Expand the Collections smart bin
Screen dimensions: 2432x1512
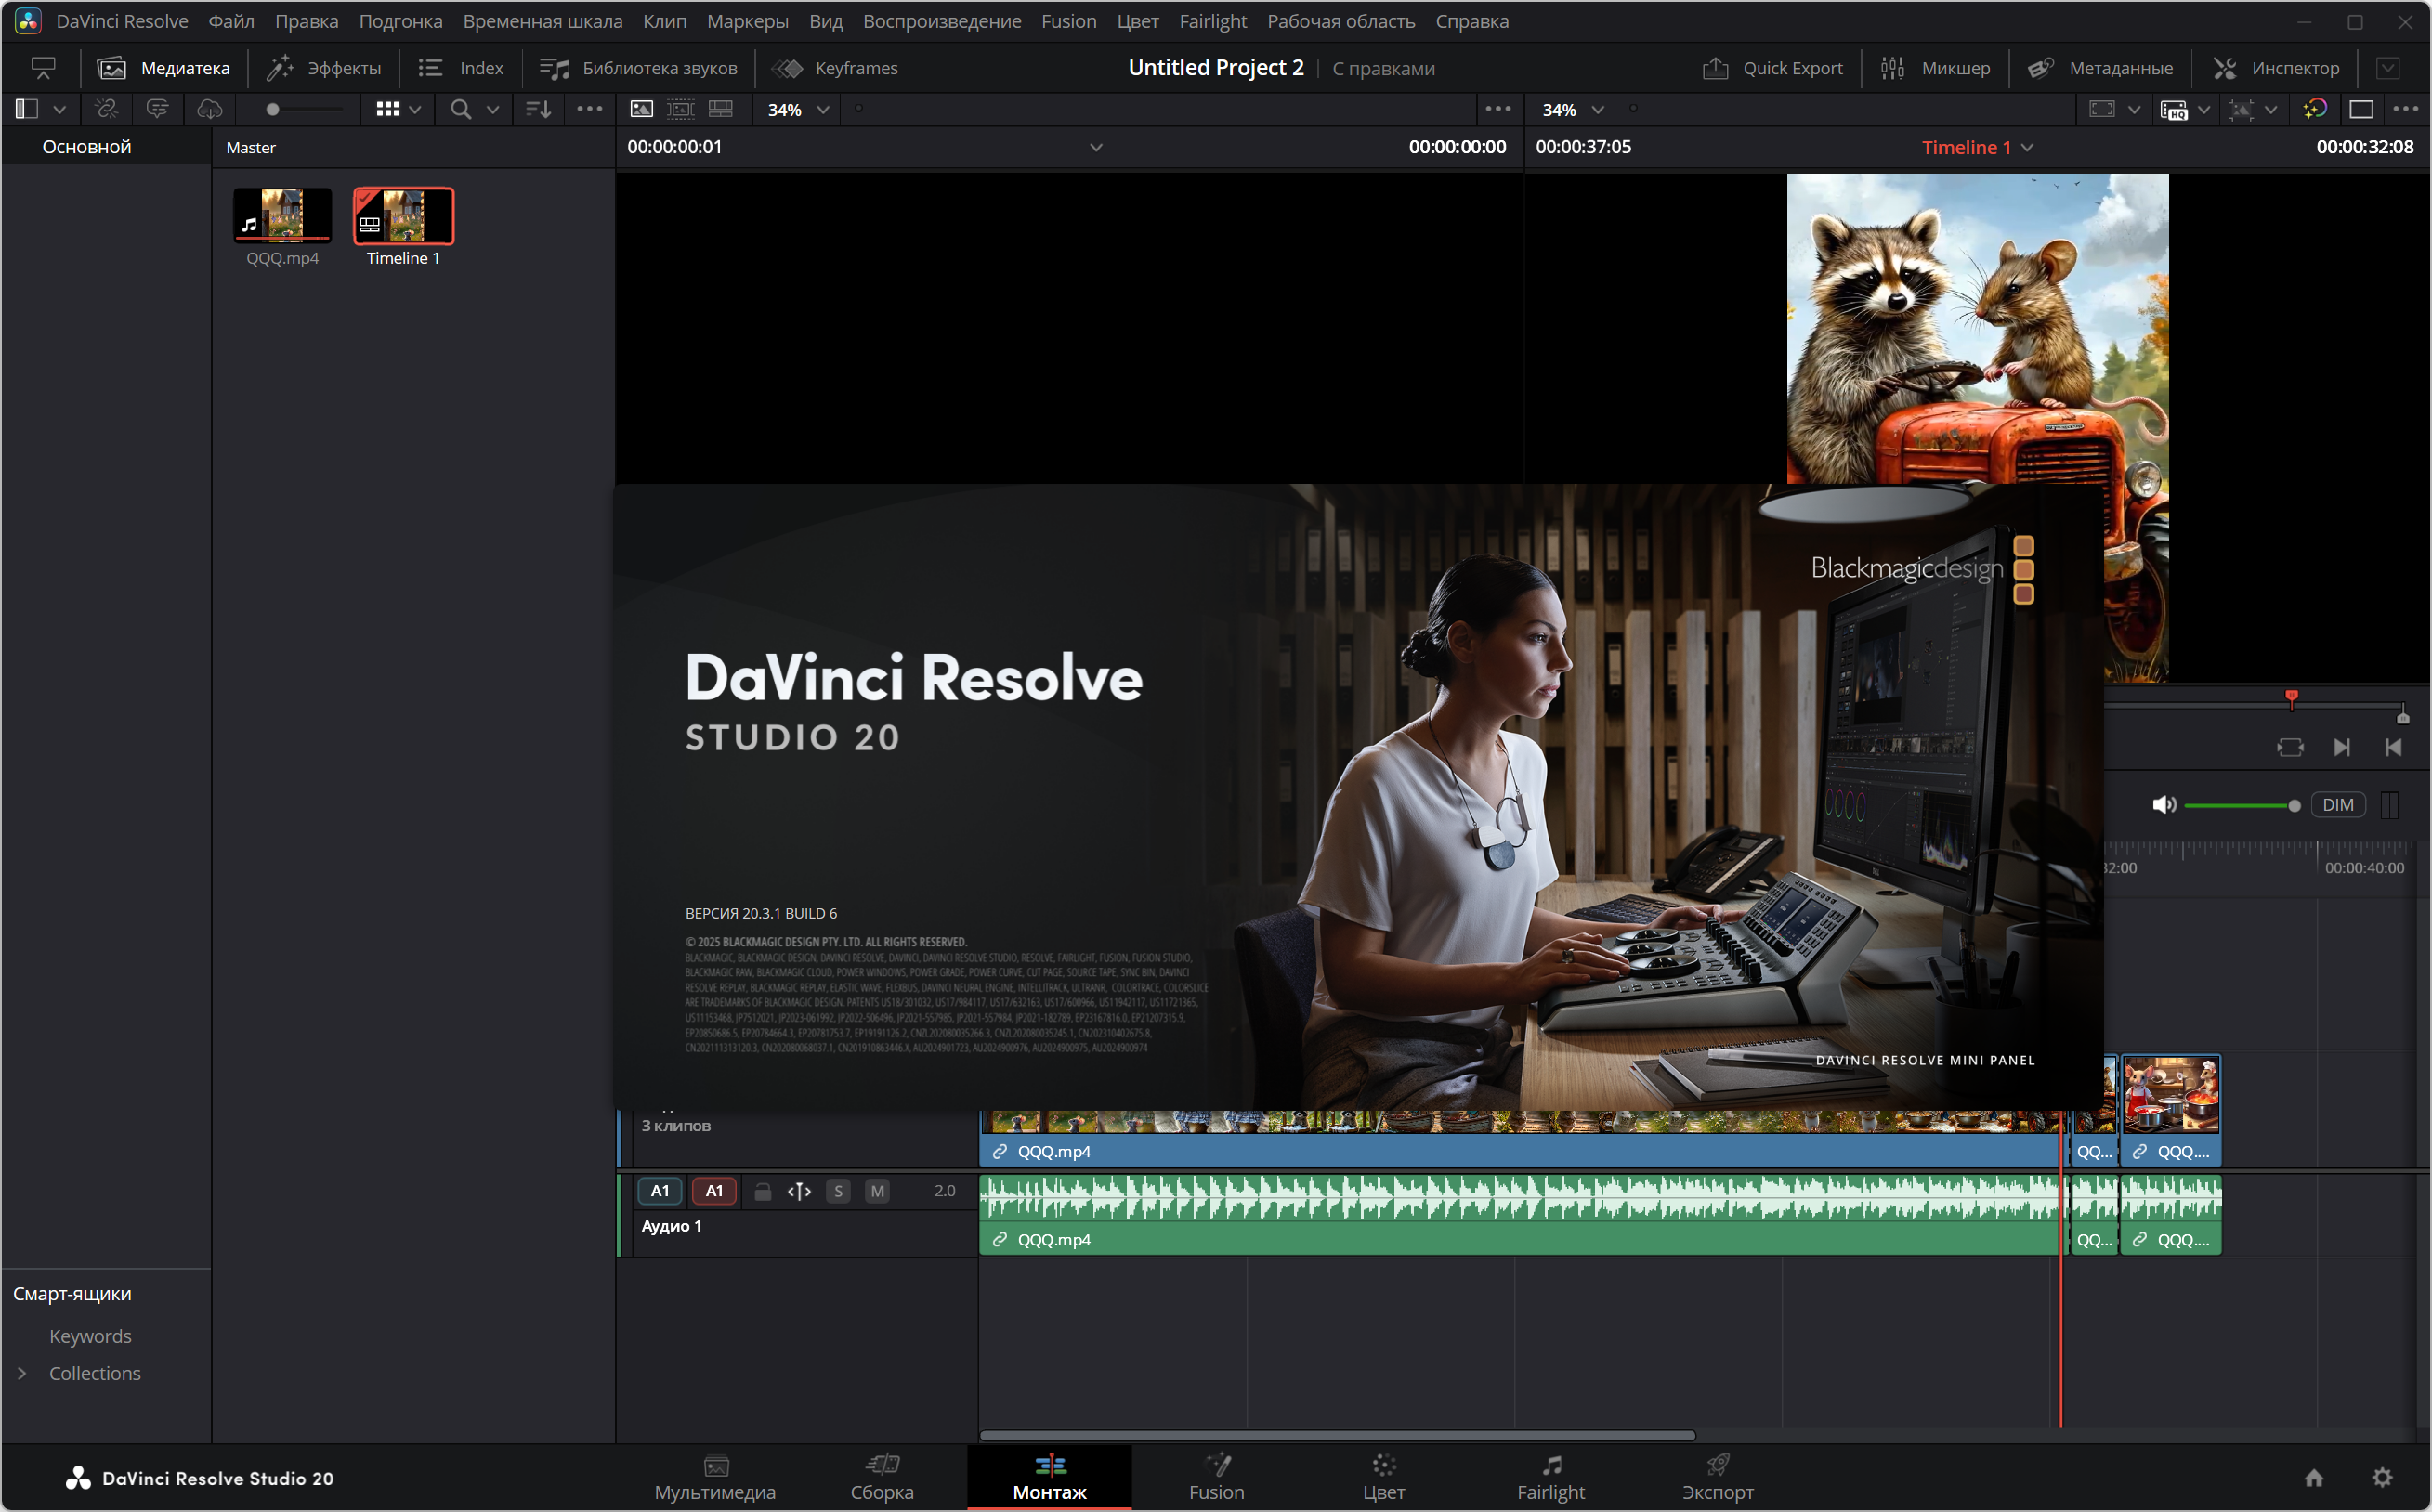point(22,1373)
